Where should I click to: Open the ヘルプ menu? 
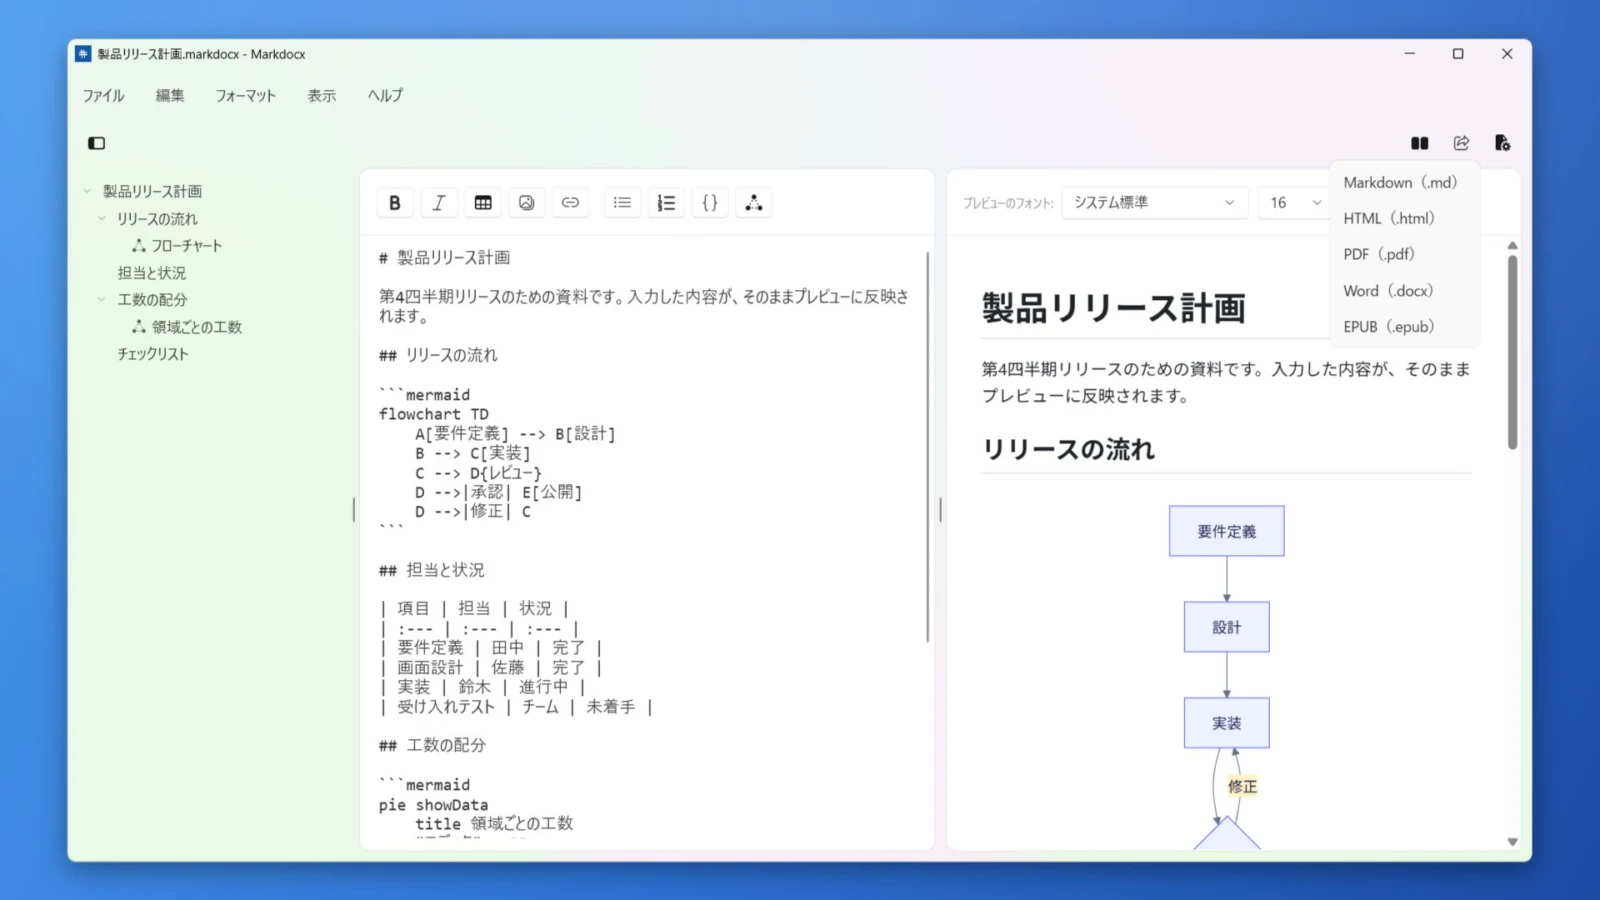coord(385,96)
